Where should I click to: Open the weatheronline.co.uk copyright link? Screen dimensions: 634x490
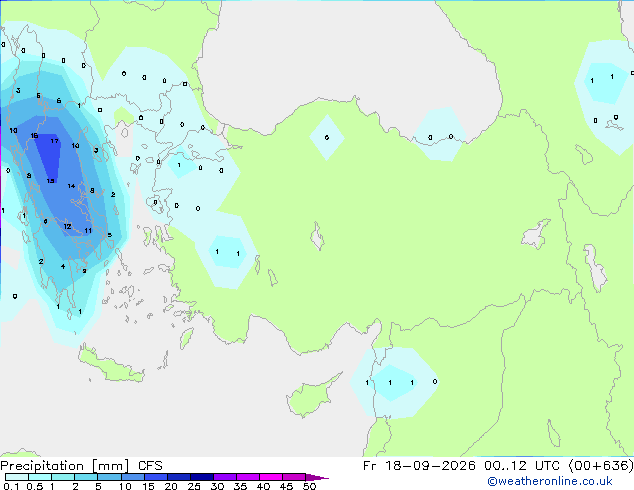click(550, 481)
